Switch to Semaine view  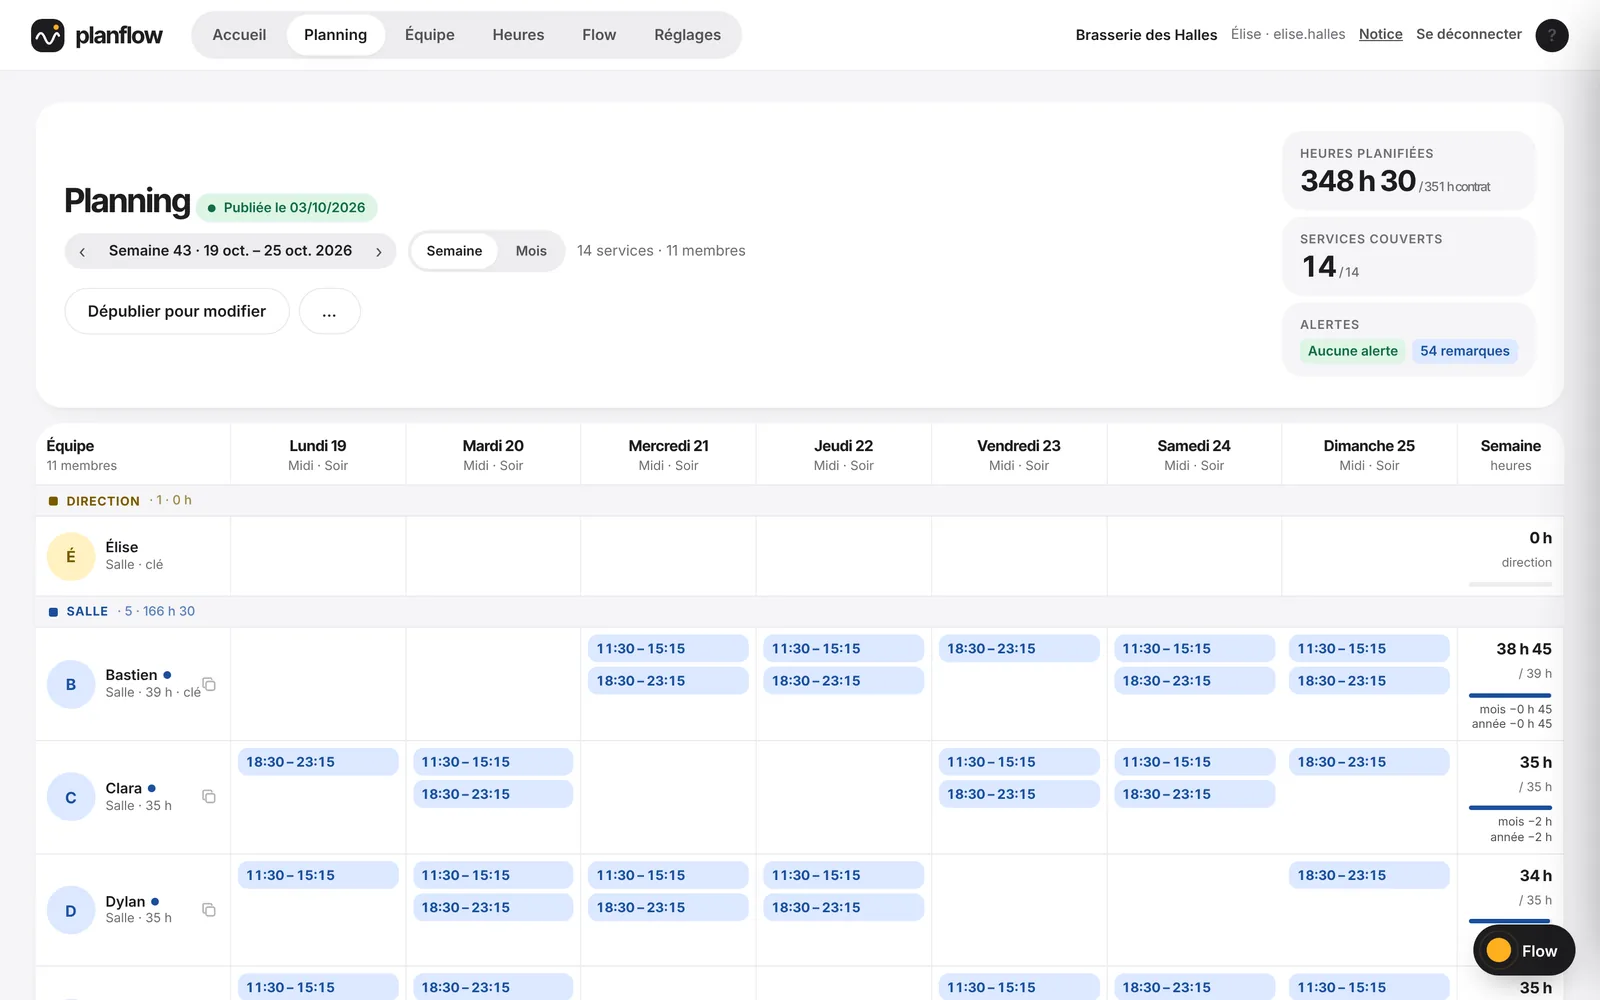tap(454, 251)
